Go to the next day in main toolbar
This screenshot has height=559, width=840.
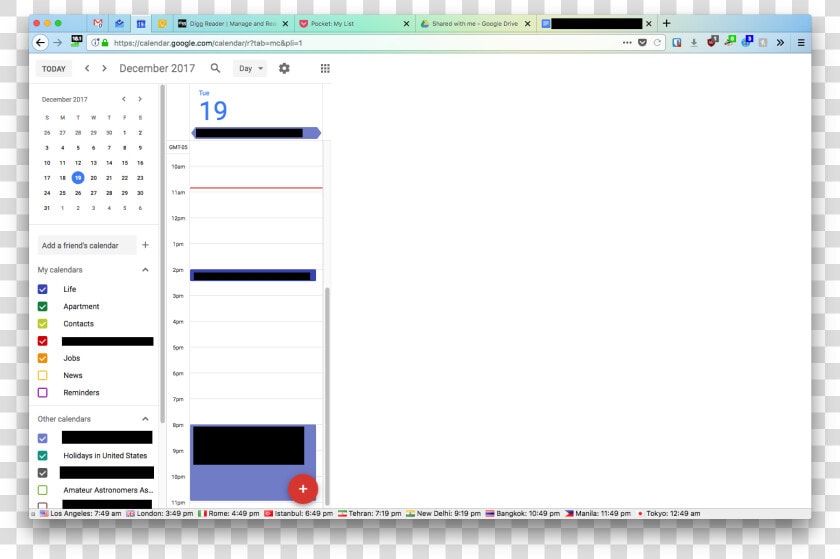[104, 68]
